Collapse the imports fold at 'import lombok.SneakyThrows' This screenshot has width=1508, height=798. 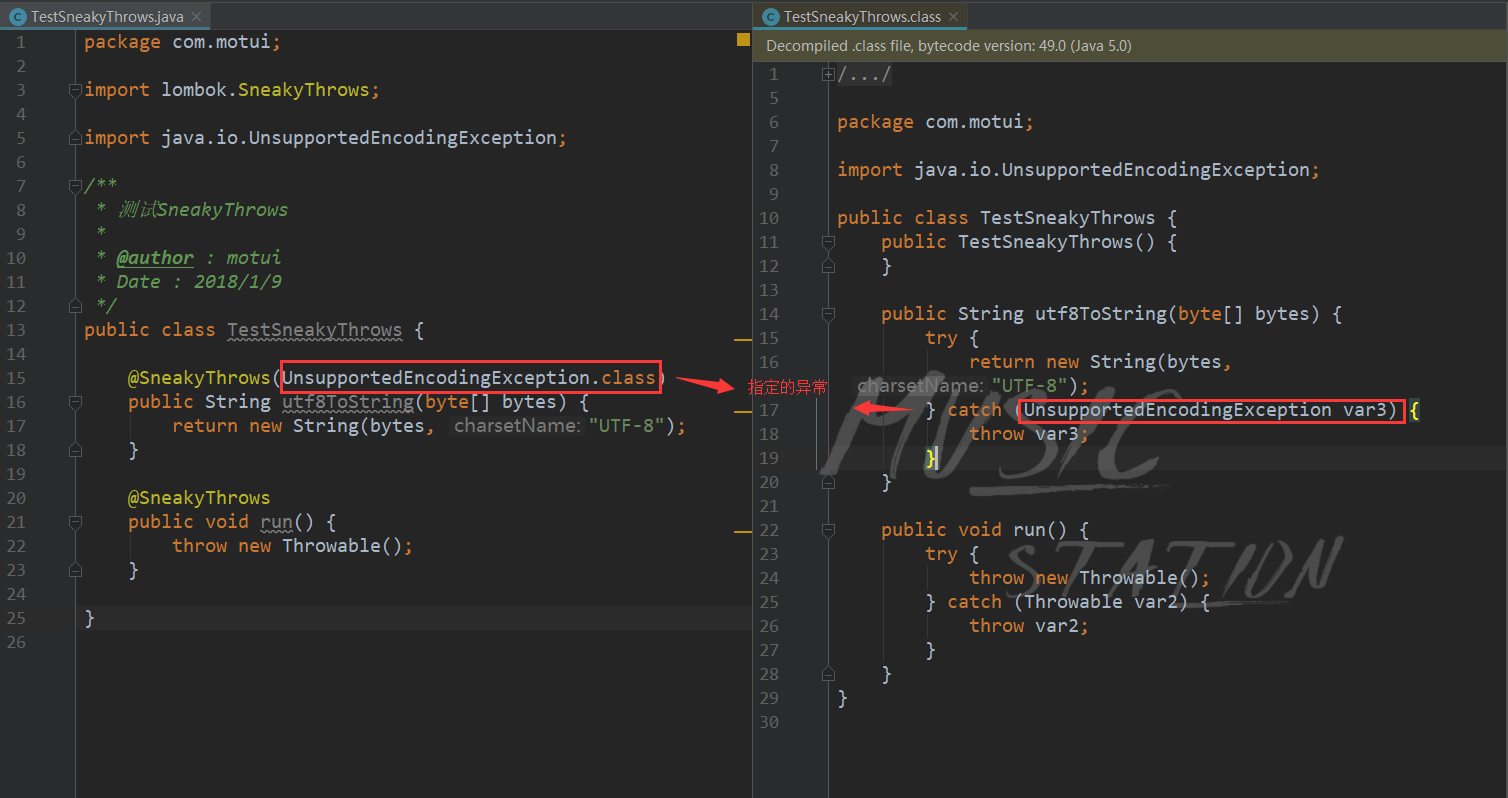coord(75,90)
